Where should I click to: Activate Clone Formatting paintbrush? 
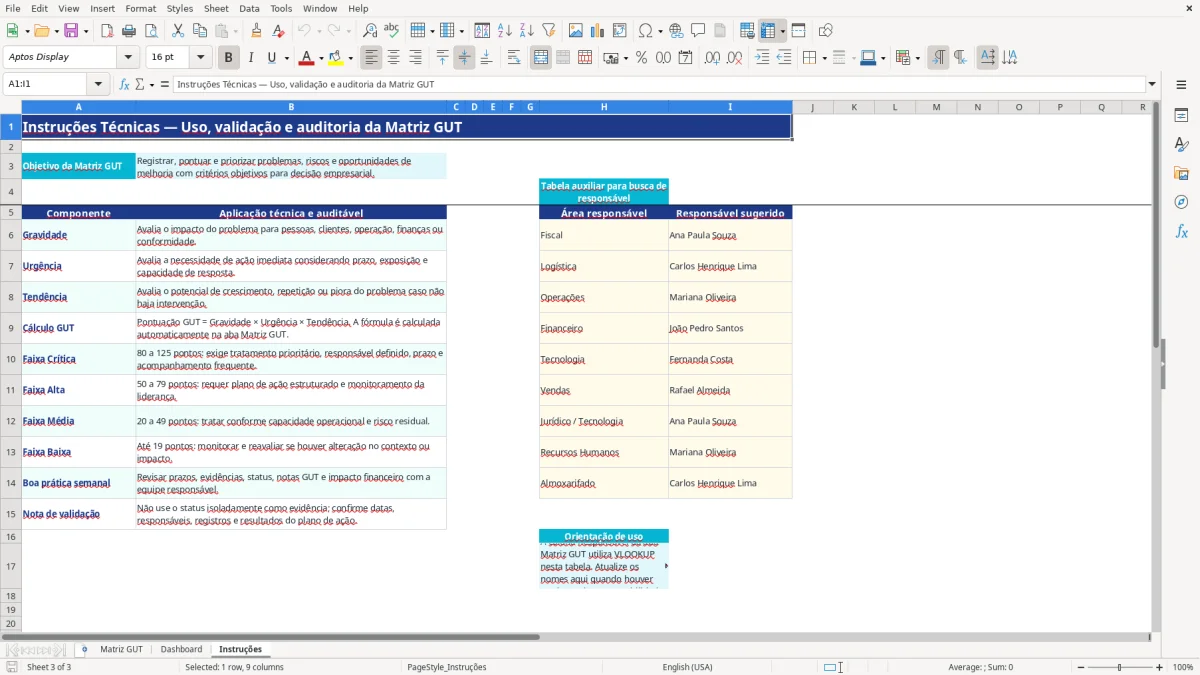pos(257,31)
